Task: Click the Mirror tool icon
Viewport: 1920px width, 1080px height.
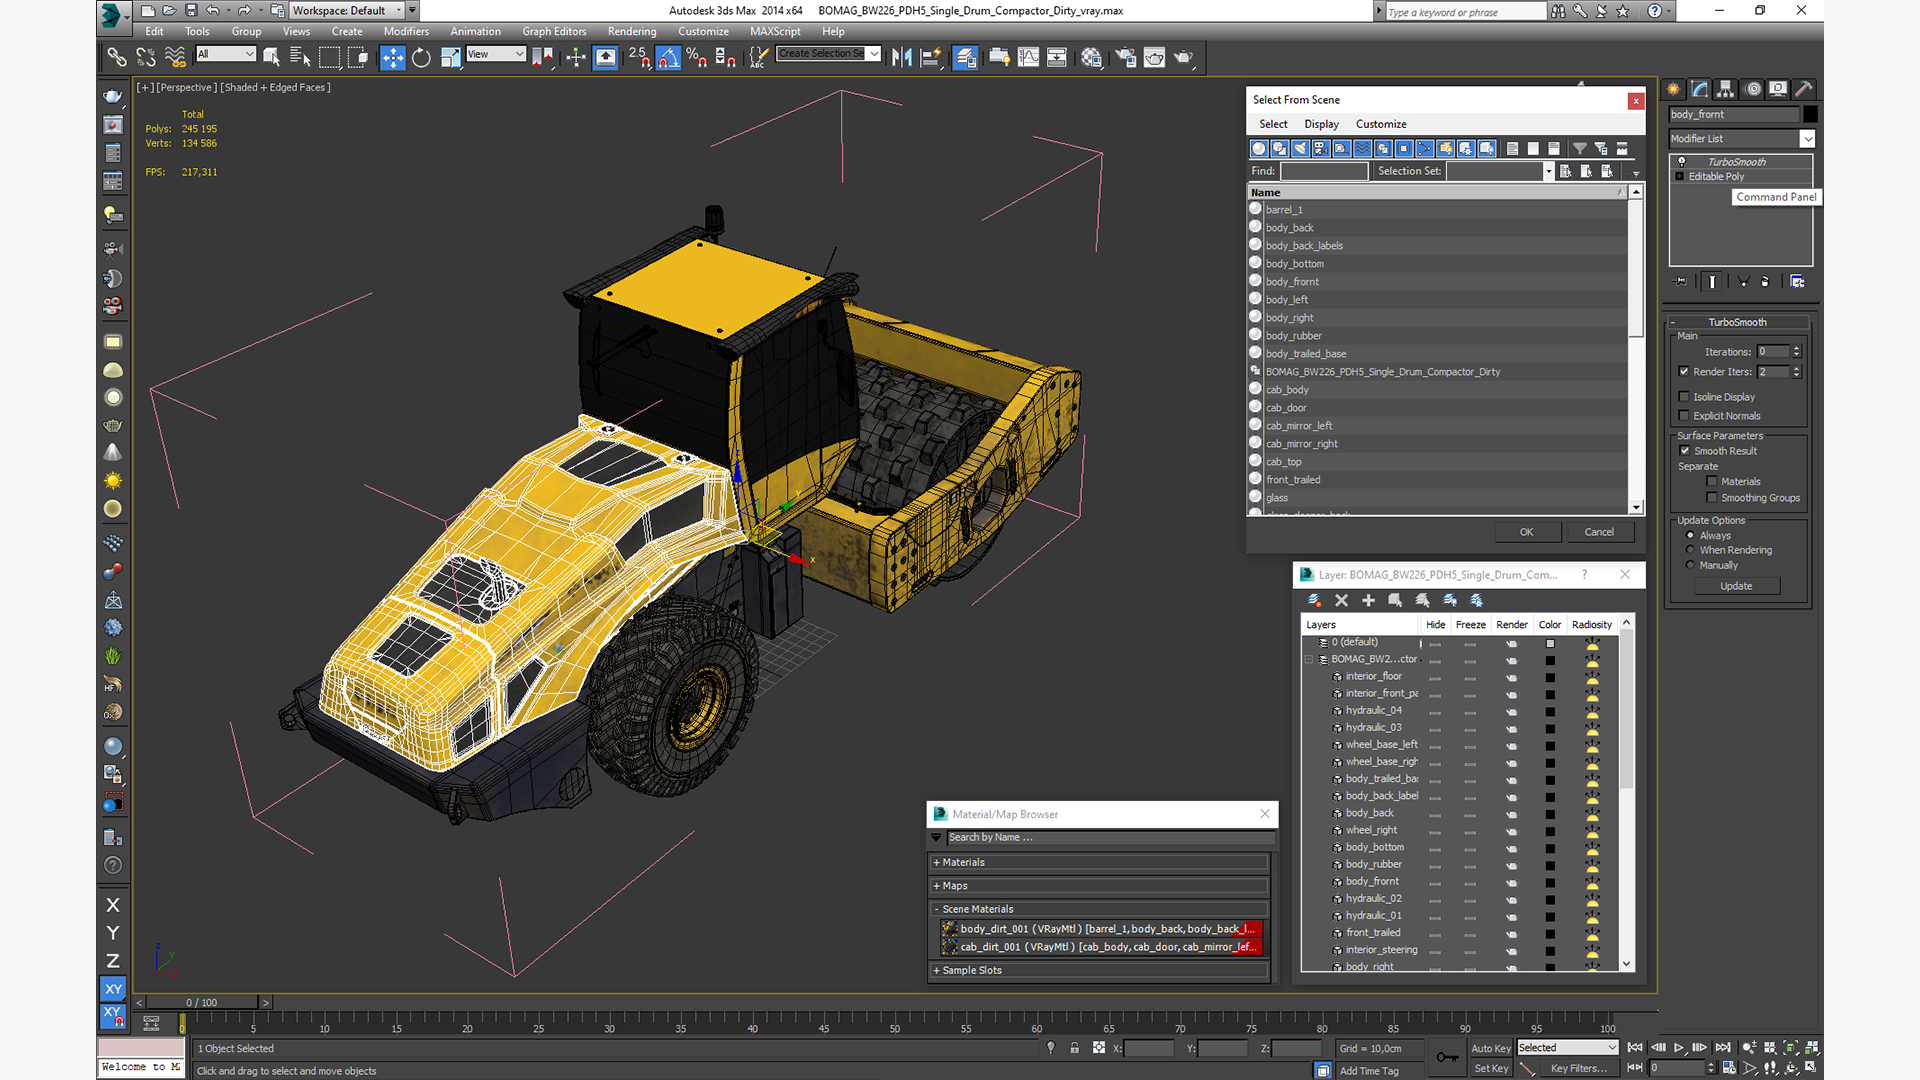Action: pos(901,57)
